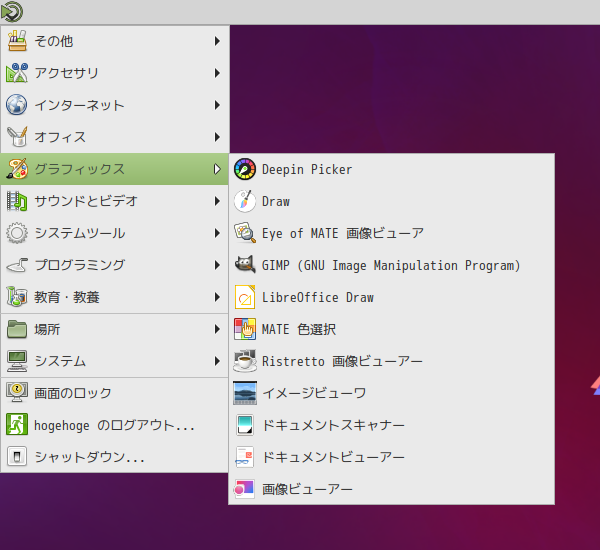Click the シャットダウン power icon
Viewport: 600px width, 550px height.
click(x=17, y=457)
